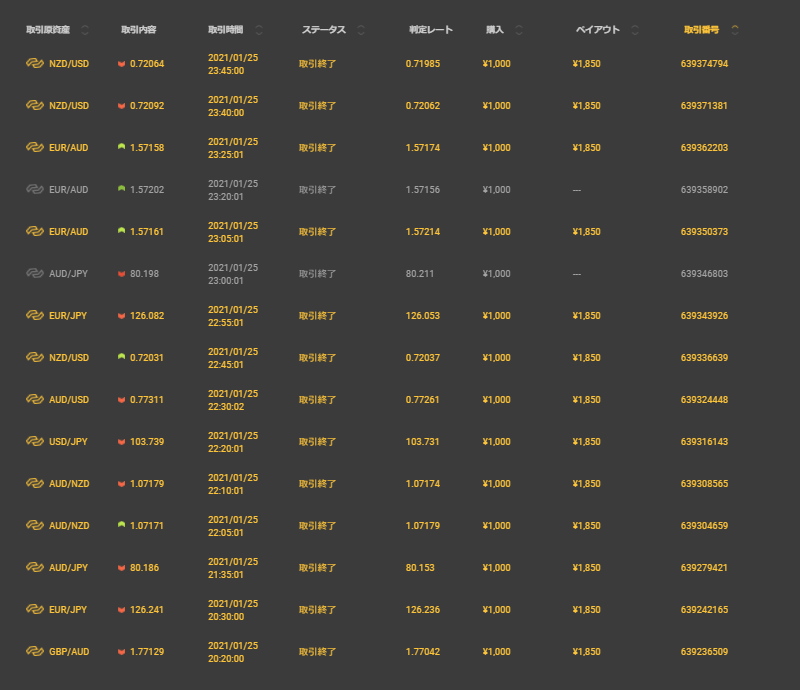Click the red down arrow beside 1.77129
The height and width of the screenshot is (690, 800).
(121, 651)
